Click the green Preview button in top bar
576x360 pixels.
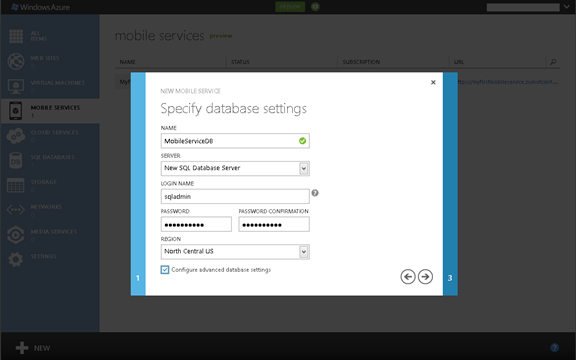click(290, 7)
